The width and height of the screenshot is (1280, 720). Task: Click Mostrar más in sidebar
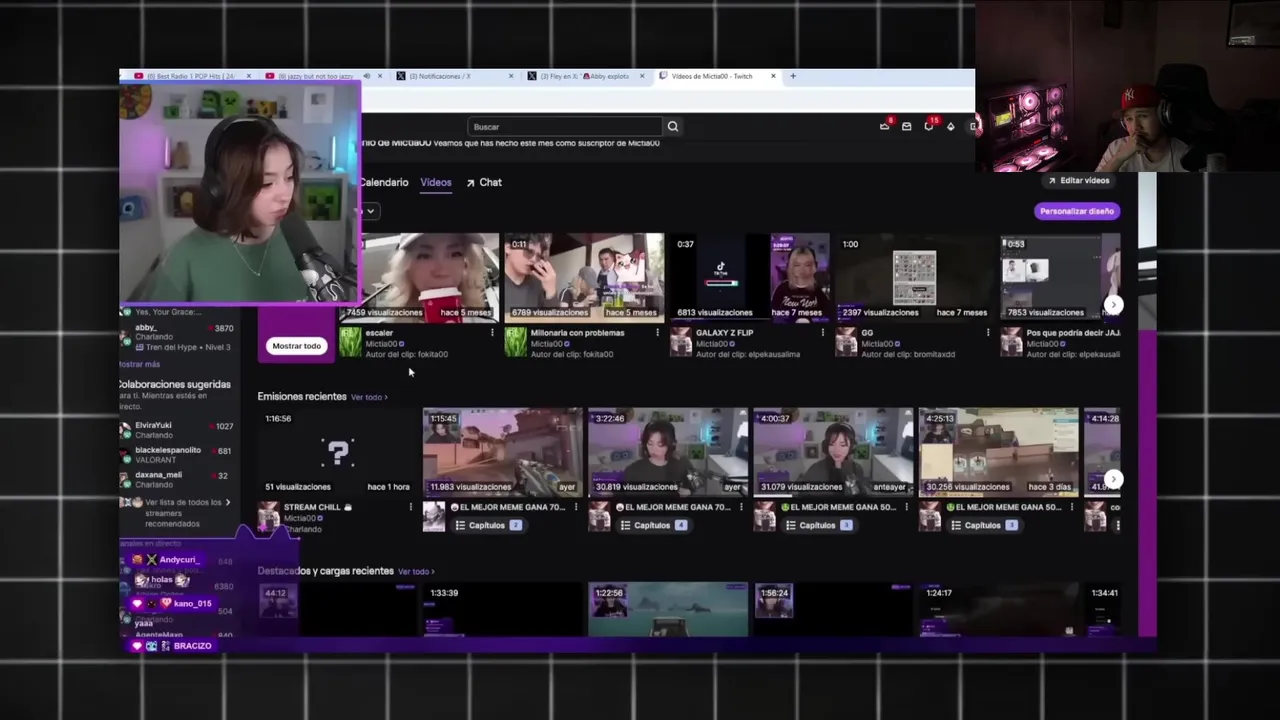click(140, 364)
